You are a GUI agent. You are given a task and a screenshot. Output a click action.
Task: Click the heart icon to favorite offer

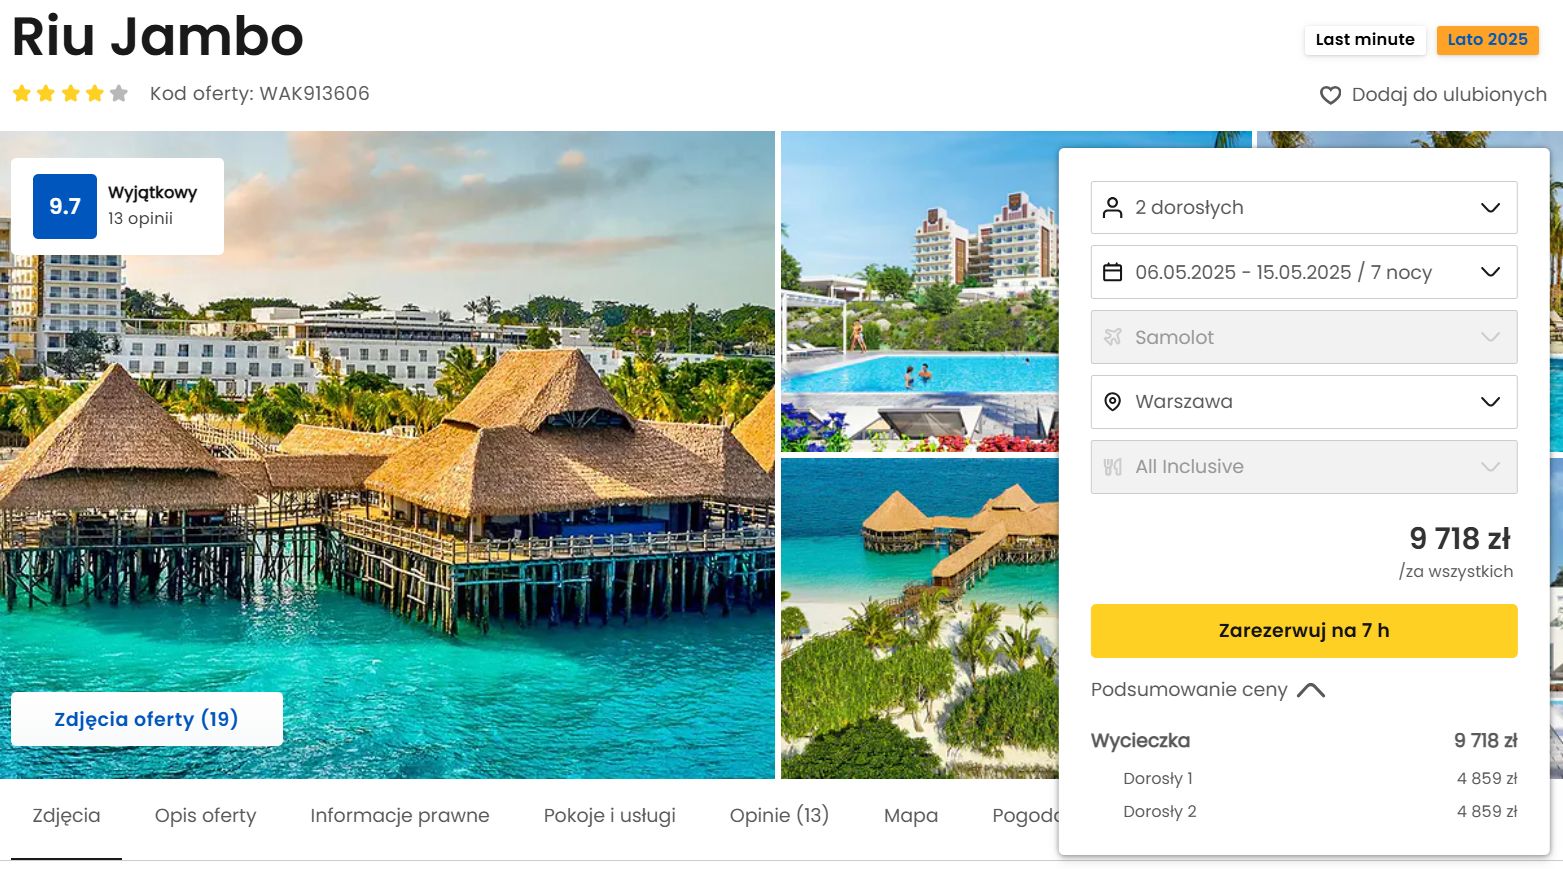(1330, 95)
